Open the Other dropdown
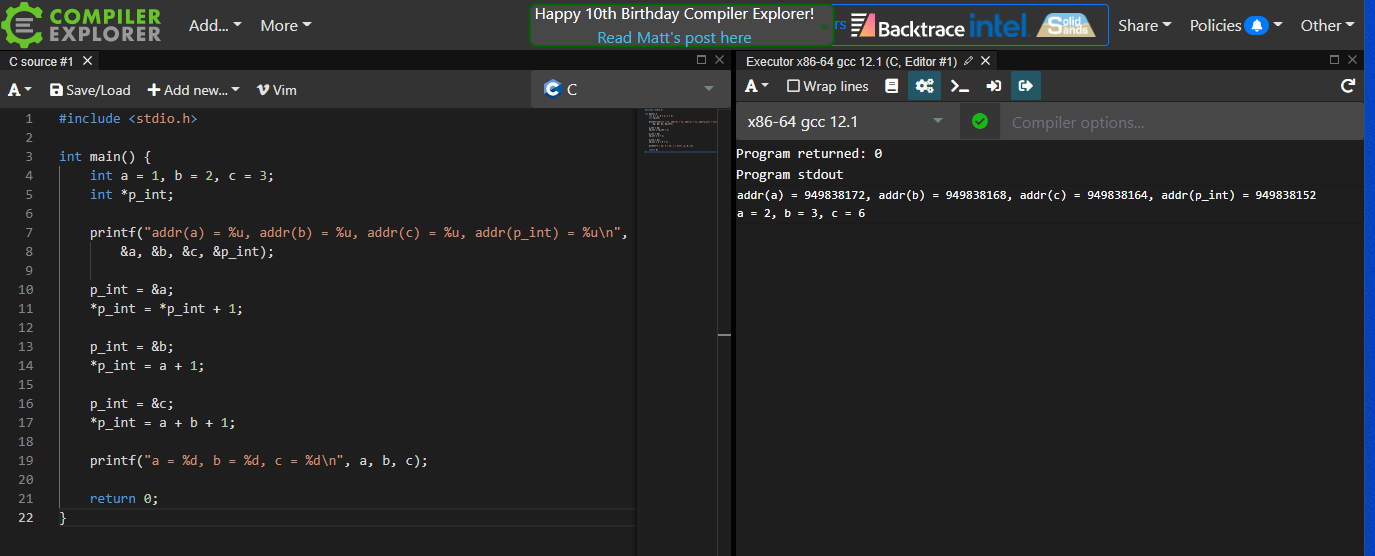The height and width of the screenshot is (556, 1375). [1328, 25]
